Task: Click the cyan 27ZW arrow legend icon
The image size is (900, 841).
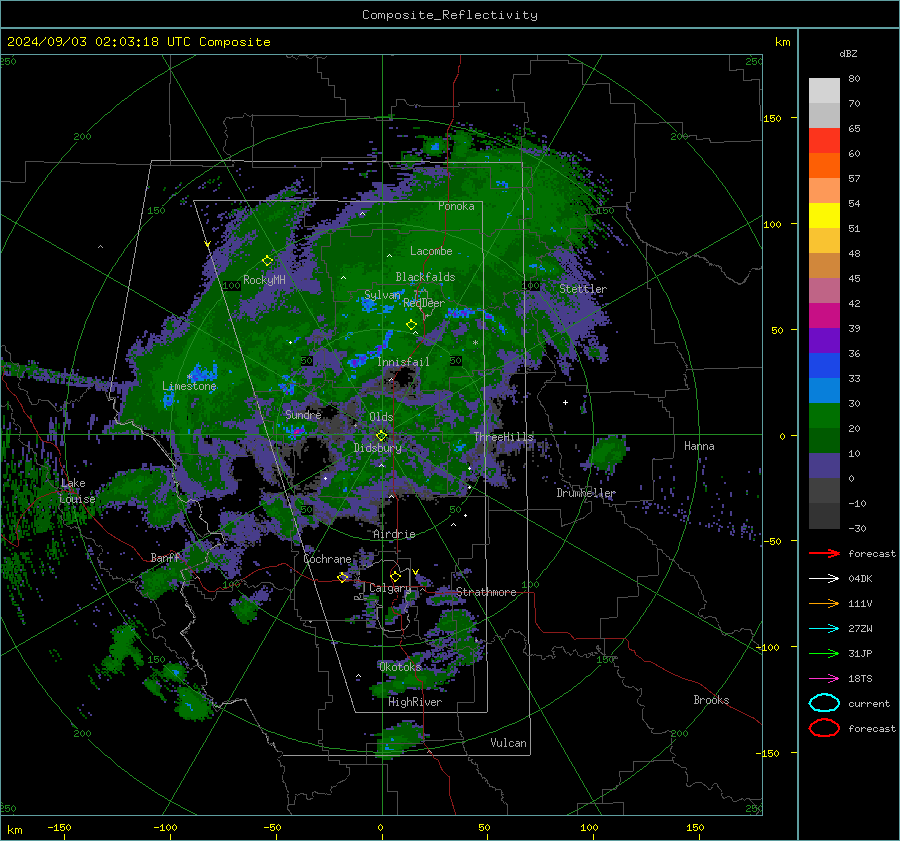Action: (824, 629)
